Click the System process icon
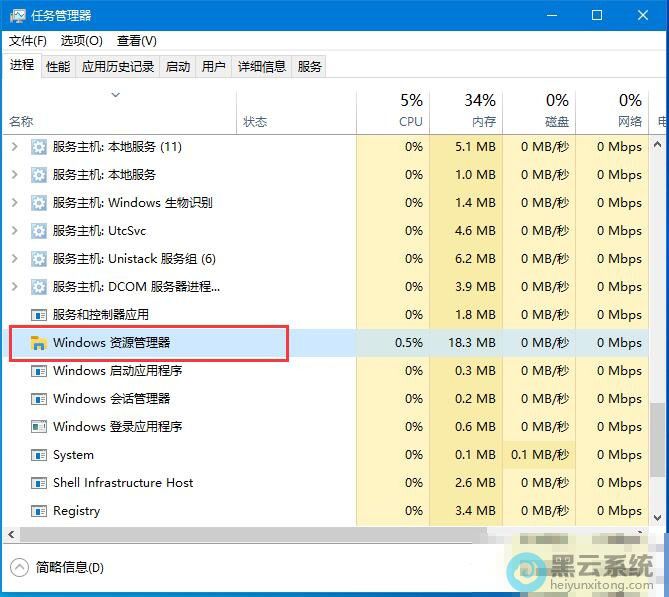 pos(39,455)
